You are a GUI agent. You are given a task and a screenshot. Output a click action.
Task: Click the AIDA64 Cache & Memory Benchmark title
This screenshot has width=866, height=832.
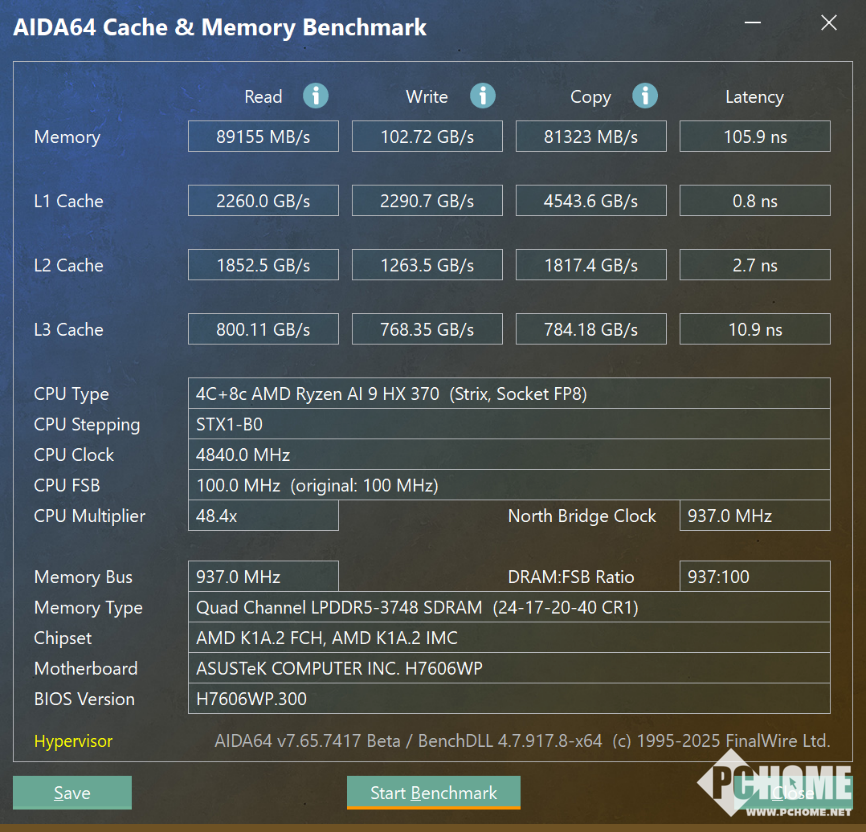tap(220, 28)
